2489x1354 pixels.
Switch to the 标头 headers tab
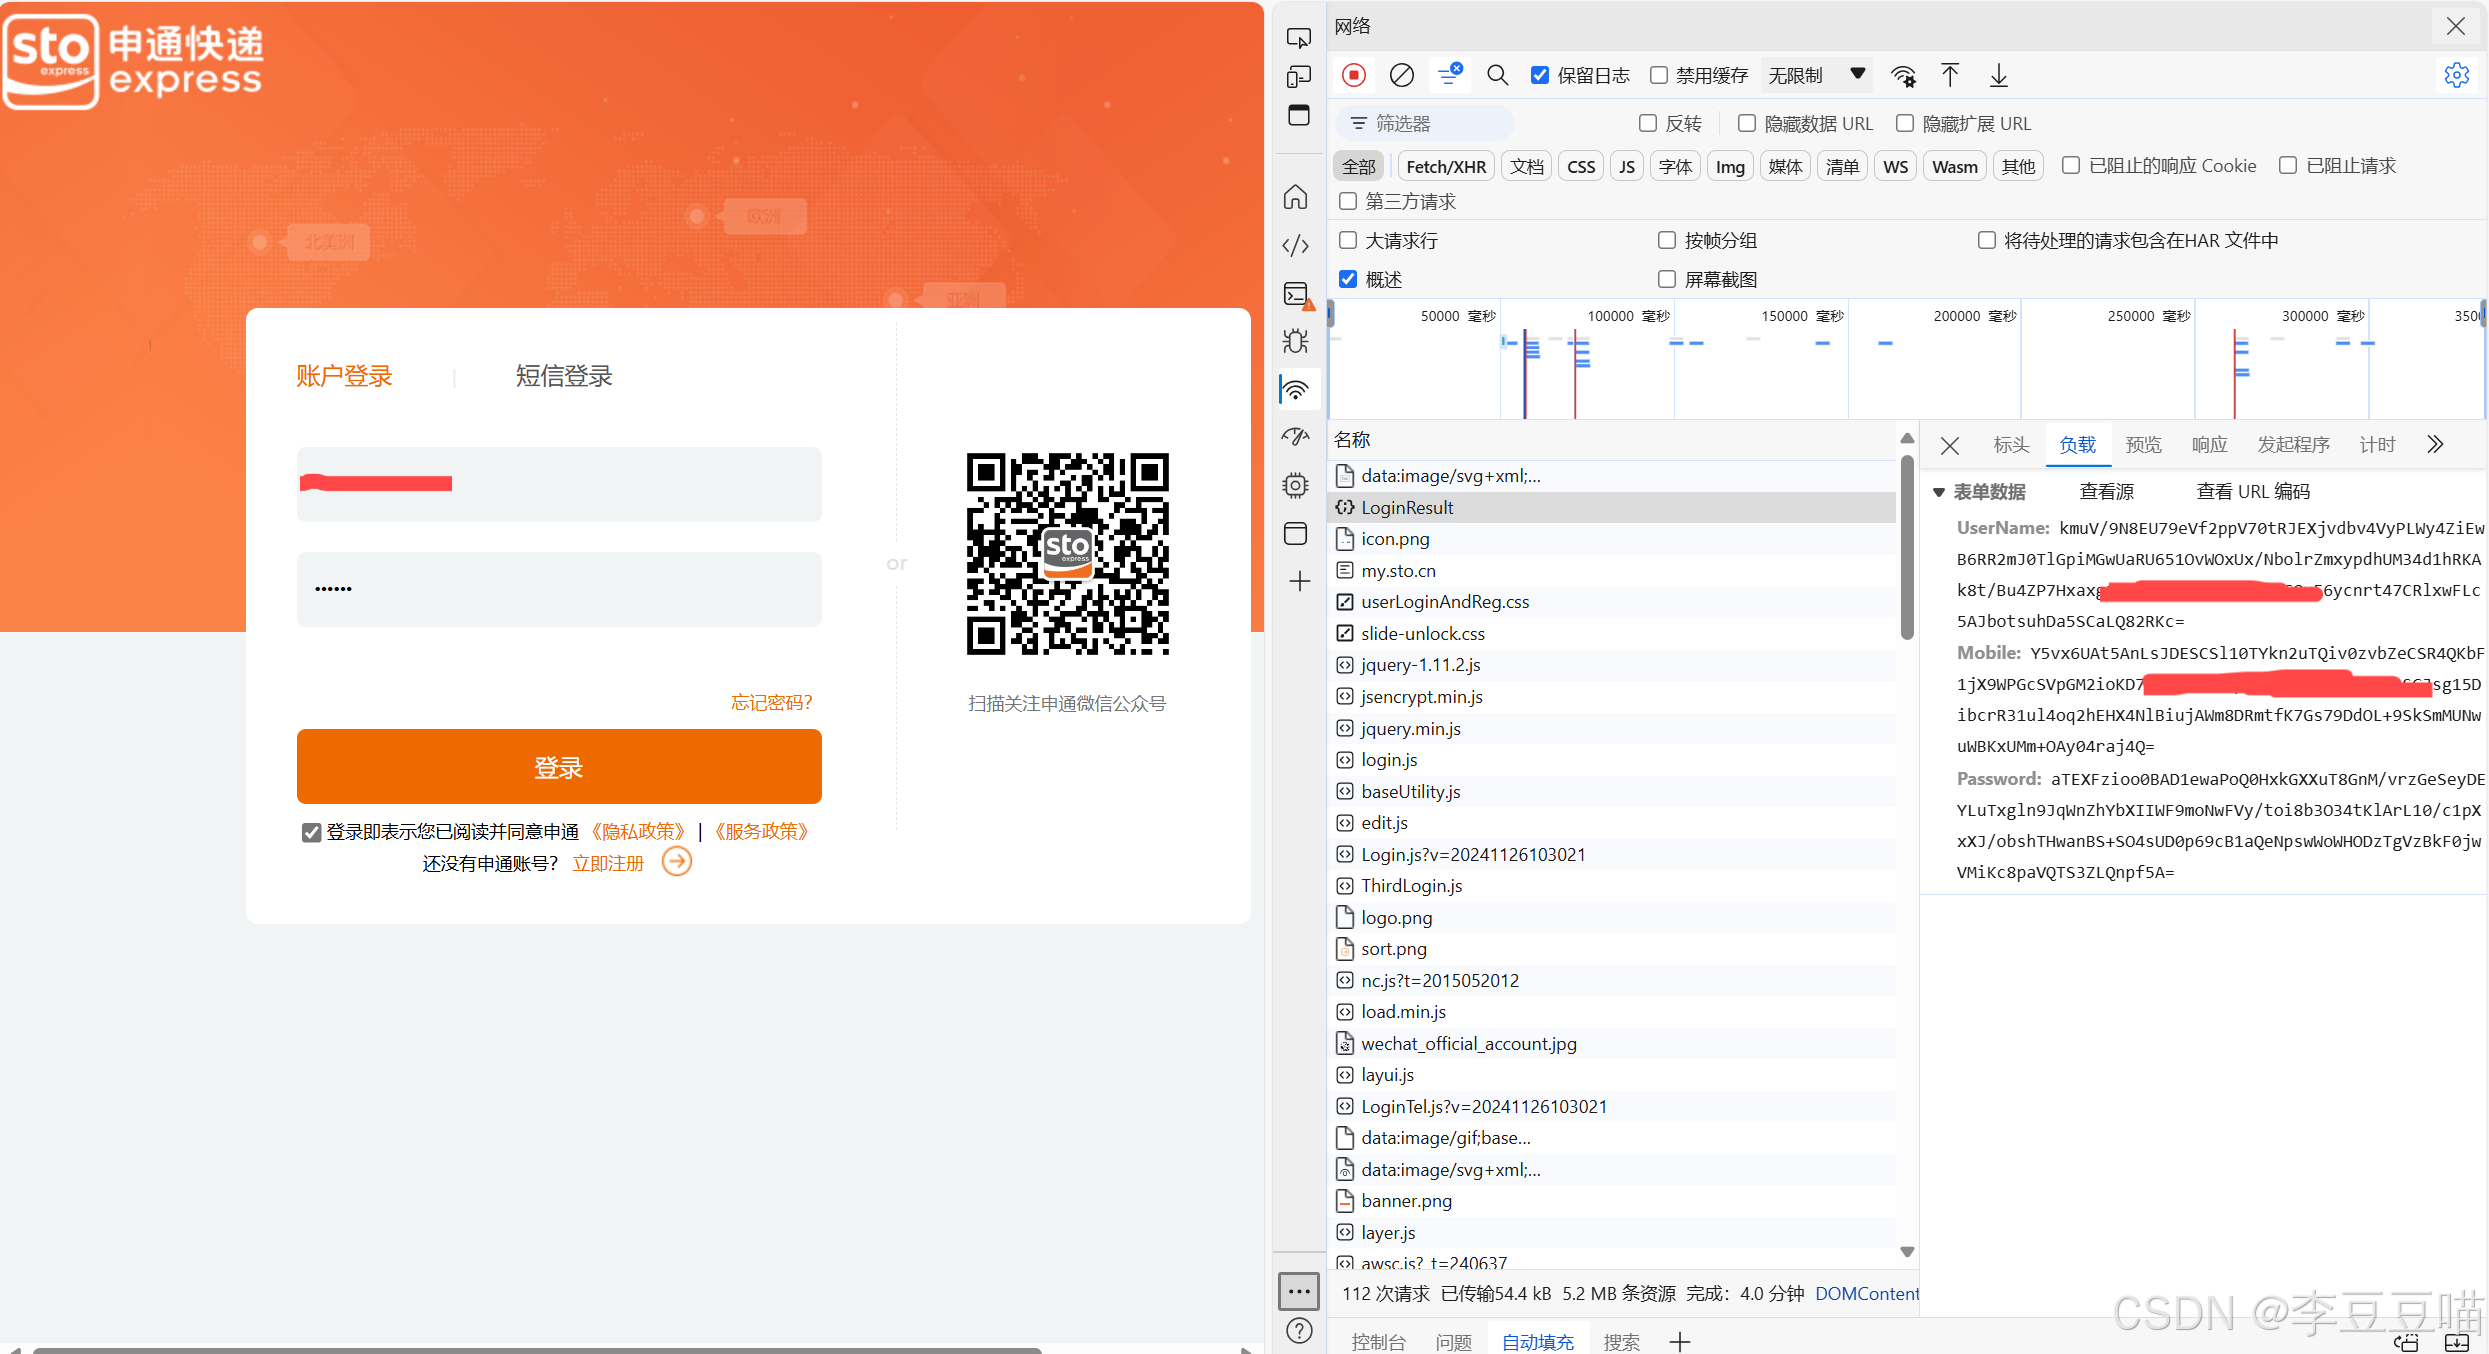coord(2011,445)
